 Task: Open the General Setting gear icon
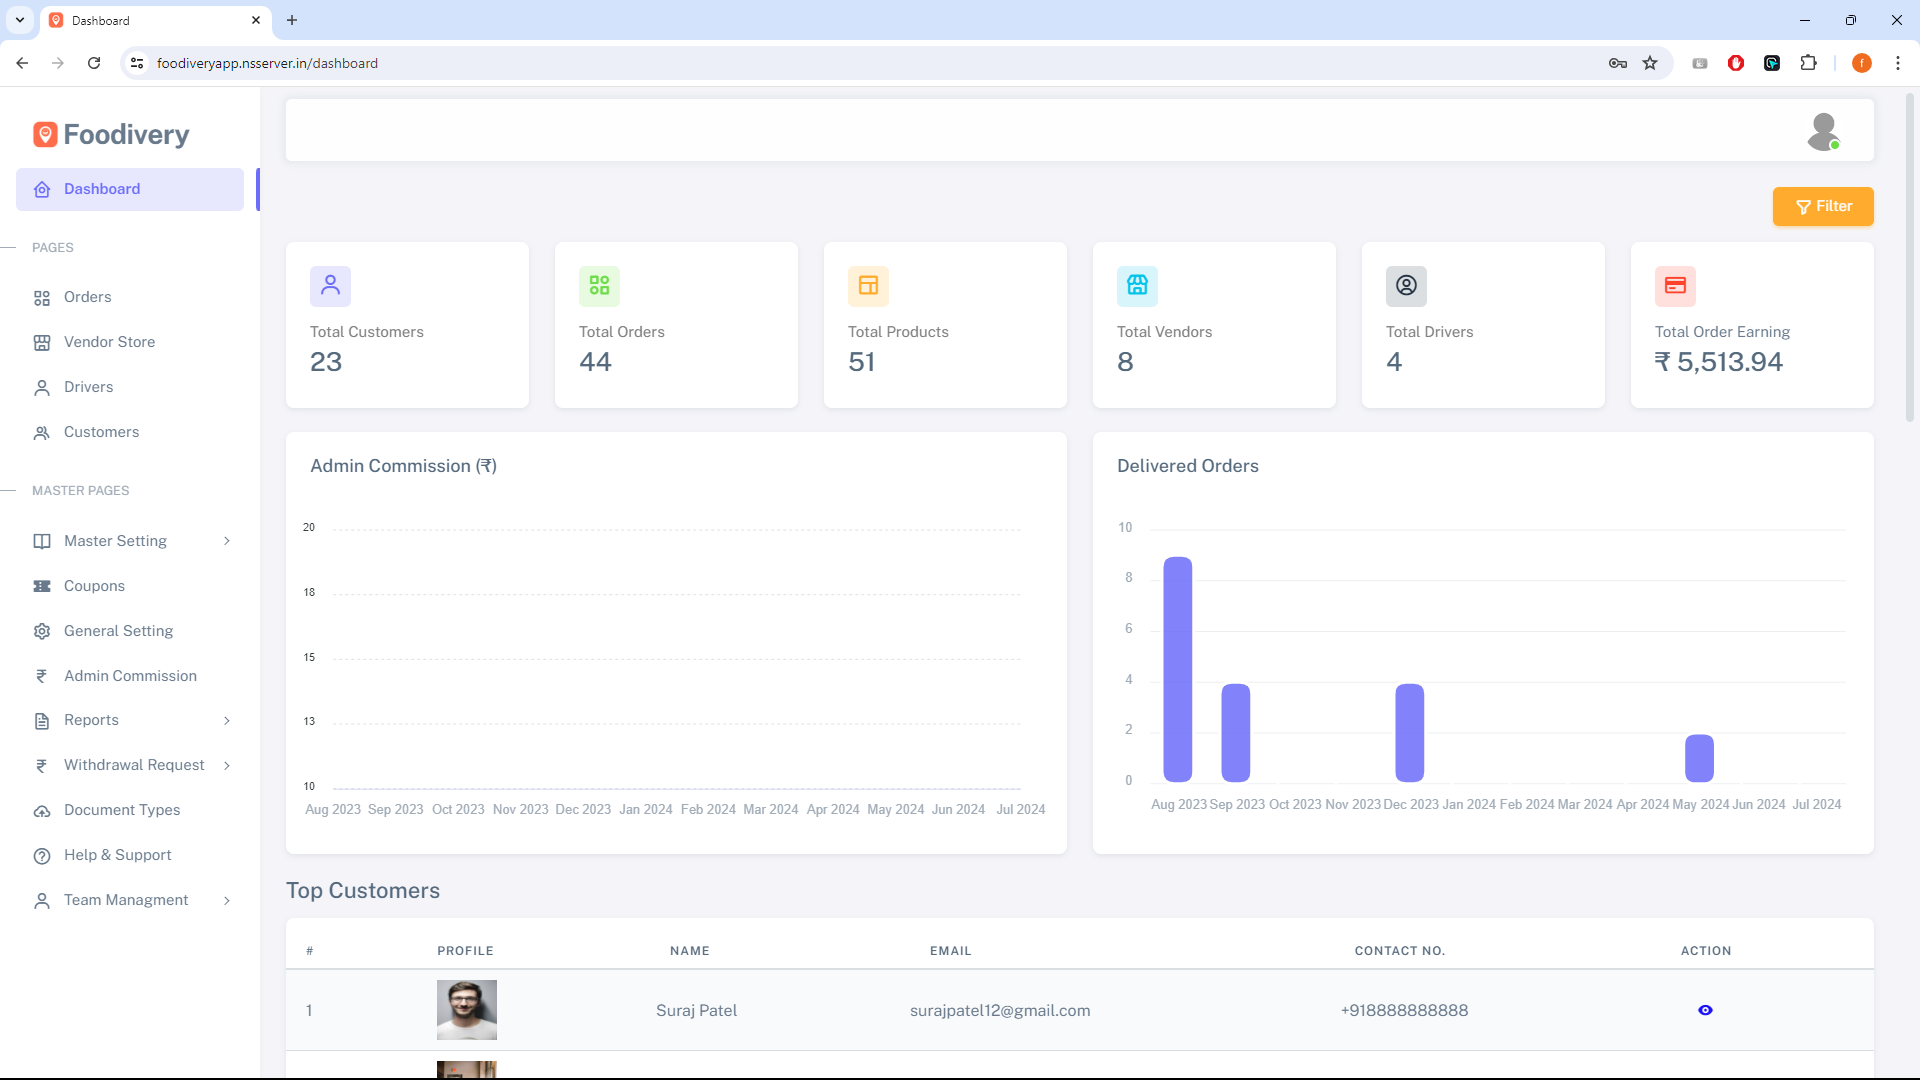pos(41,631)
